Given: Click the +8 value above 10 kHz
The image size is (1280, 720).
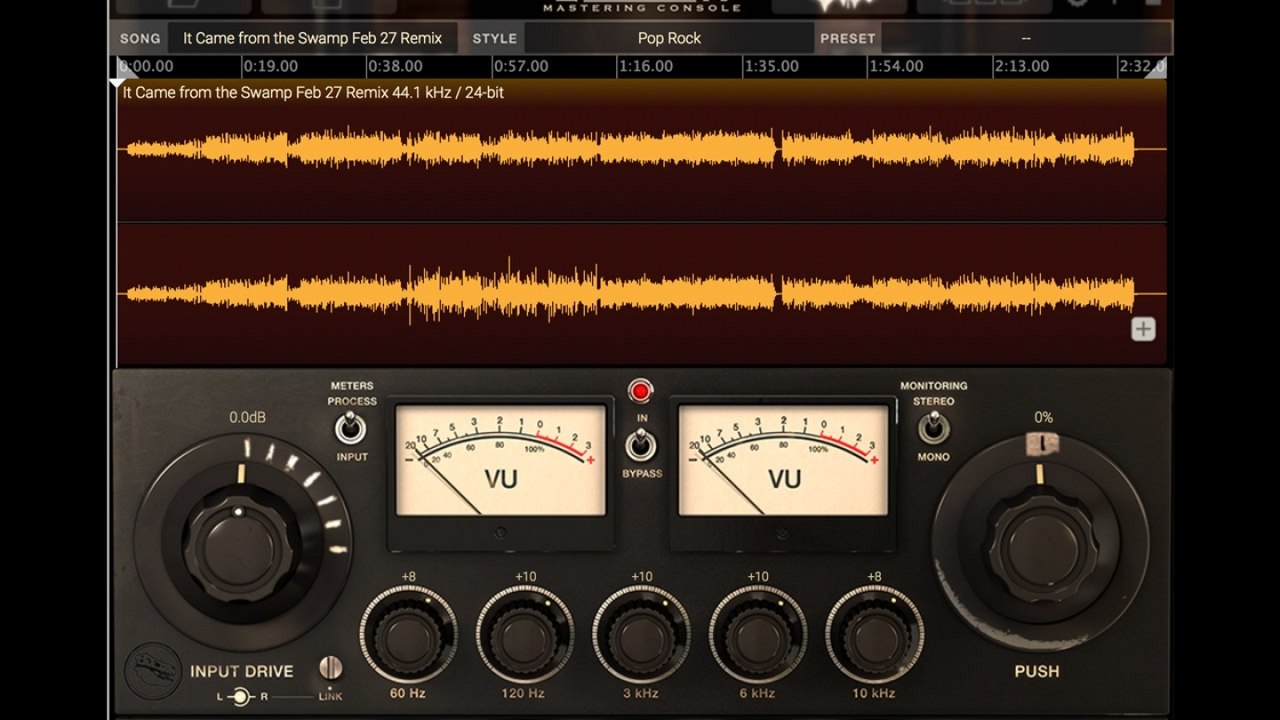Looking at the screenshot, I should coord(875,576).
